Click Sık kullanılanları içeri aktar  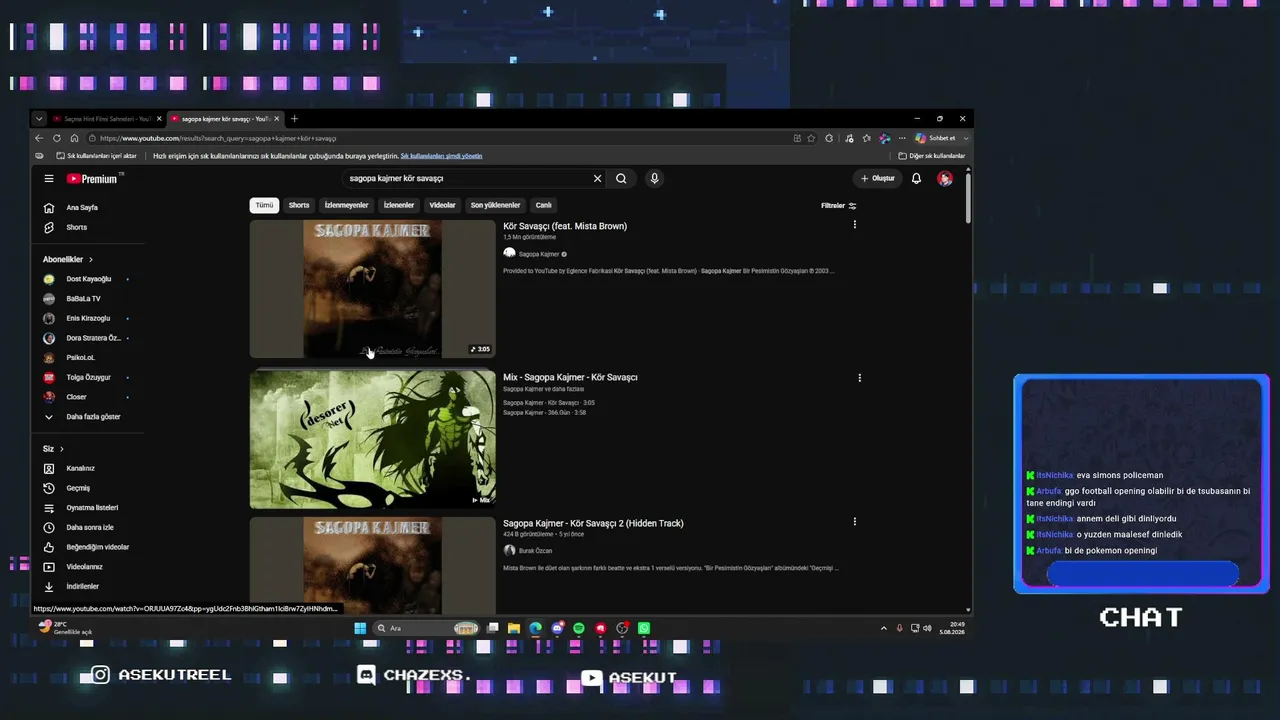[96, 156]
